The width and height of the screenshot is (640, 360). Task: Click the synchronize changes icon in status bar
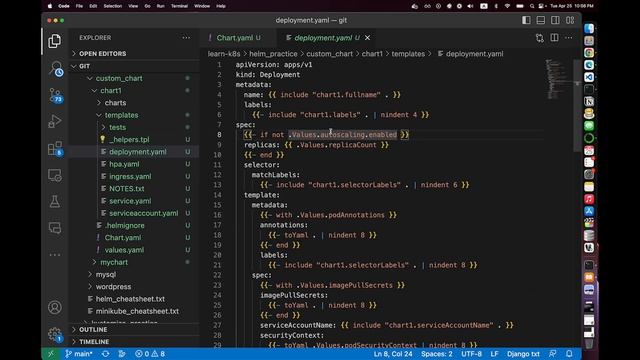pos(105,354)
